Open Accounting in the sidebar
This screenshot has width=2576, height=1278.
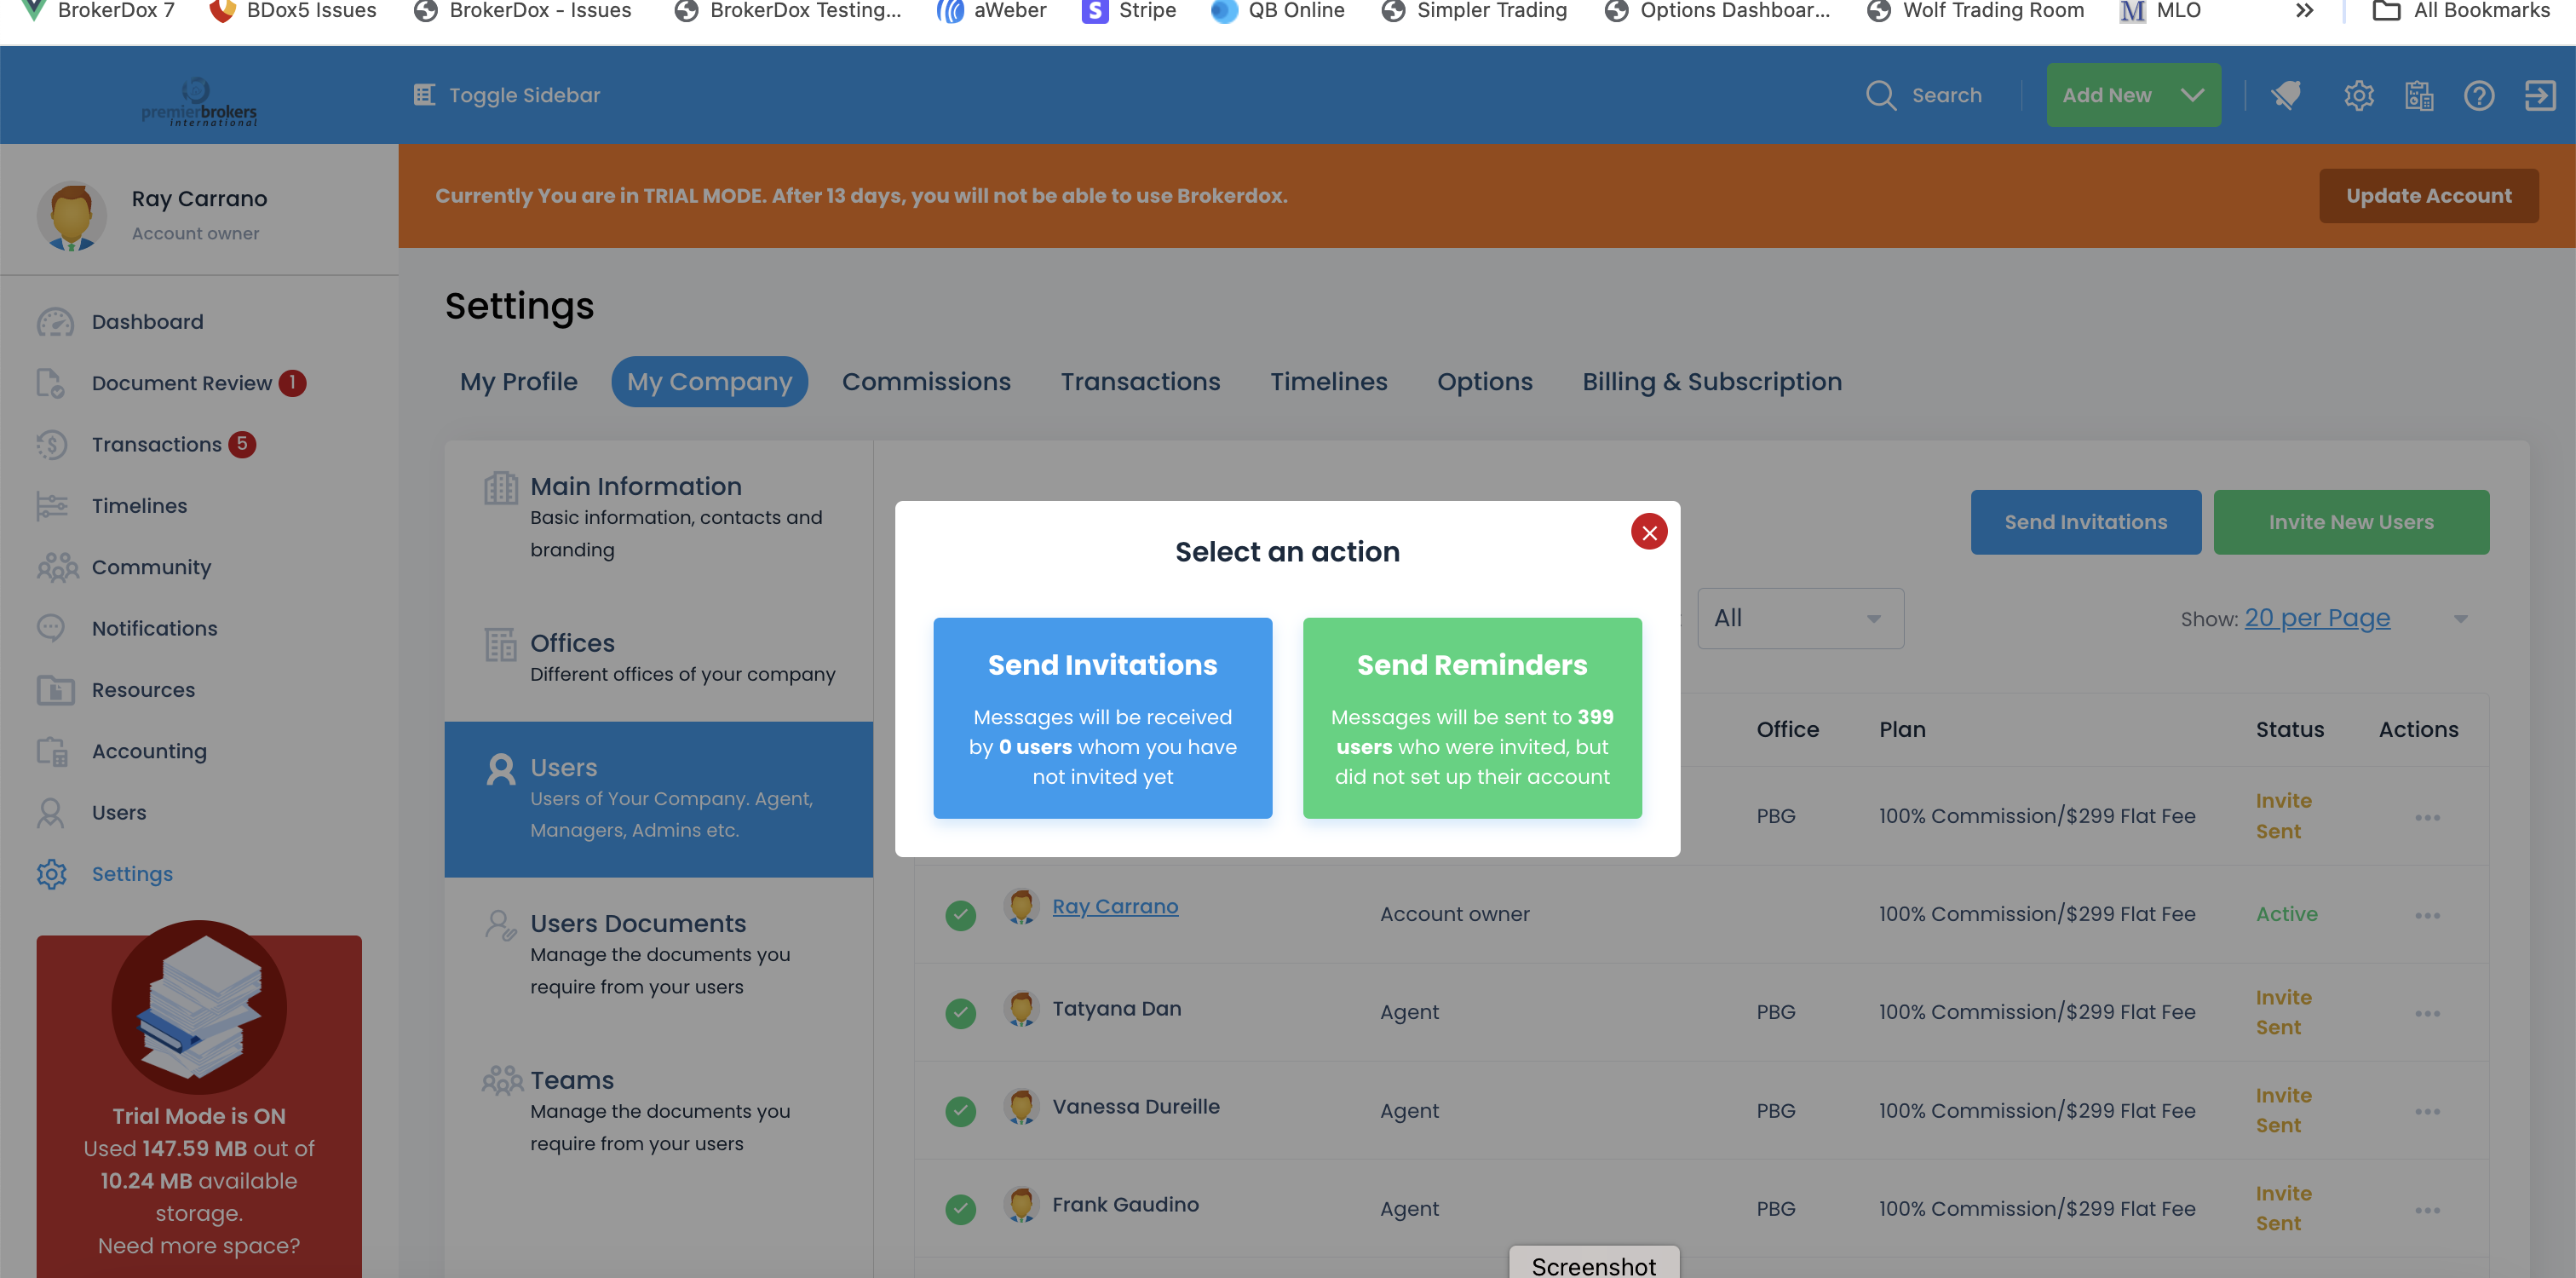click(x=149, y=751)
